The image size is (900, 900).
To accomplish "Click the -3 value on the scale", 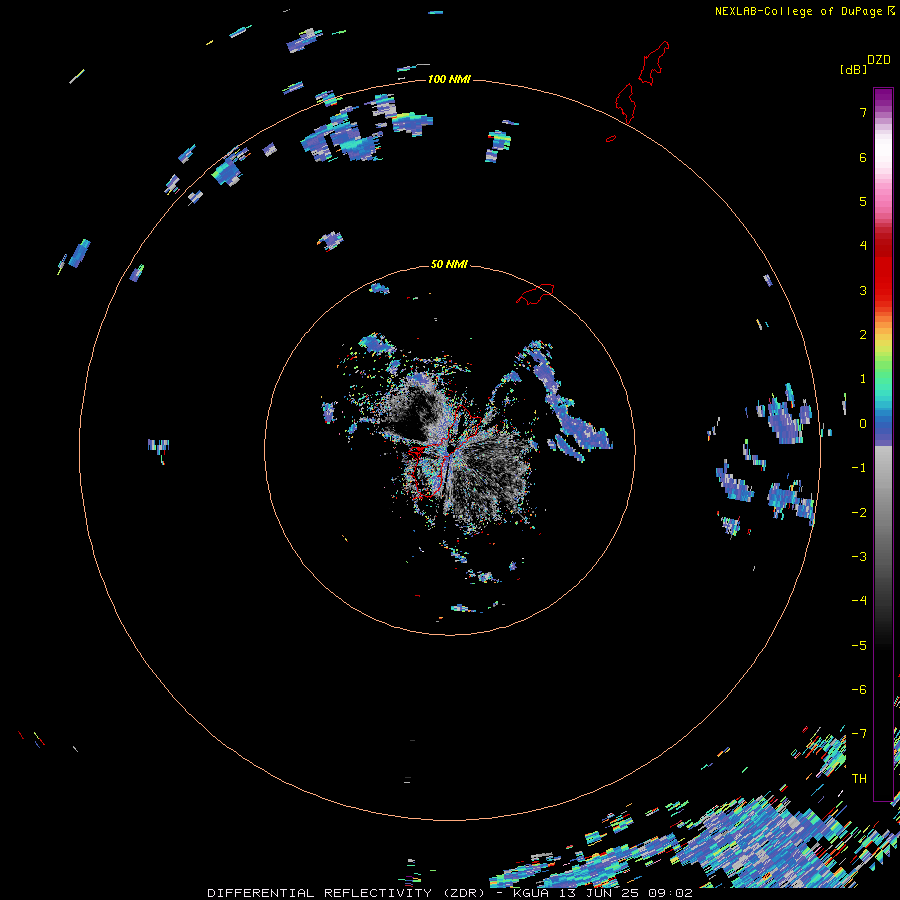I will pos(859,557).
